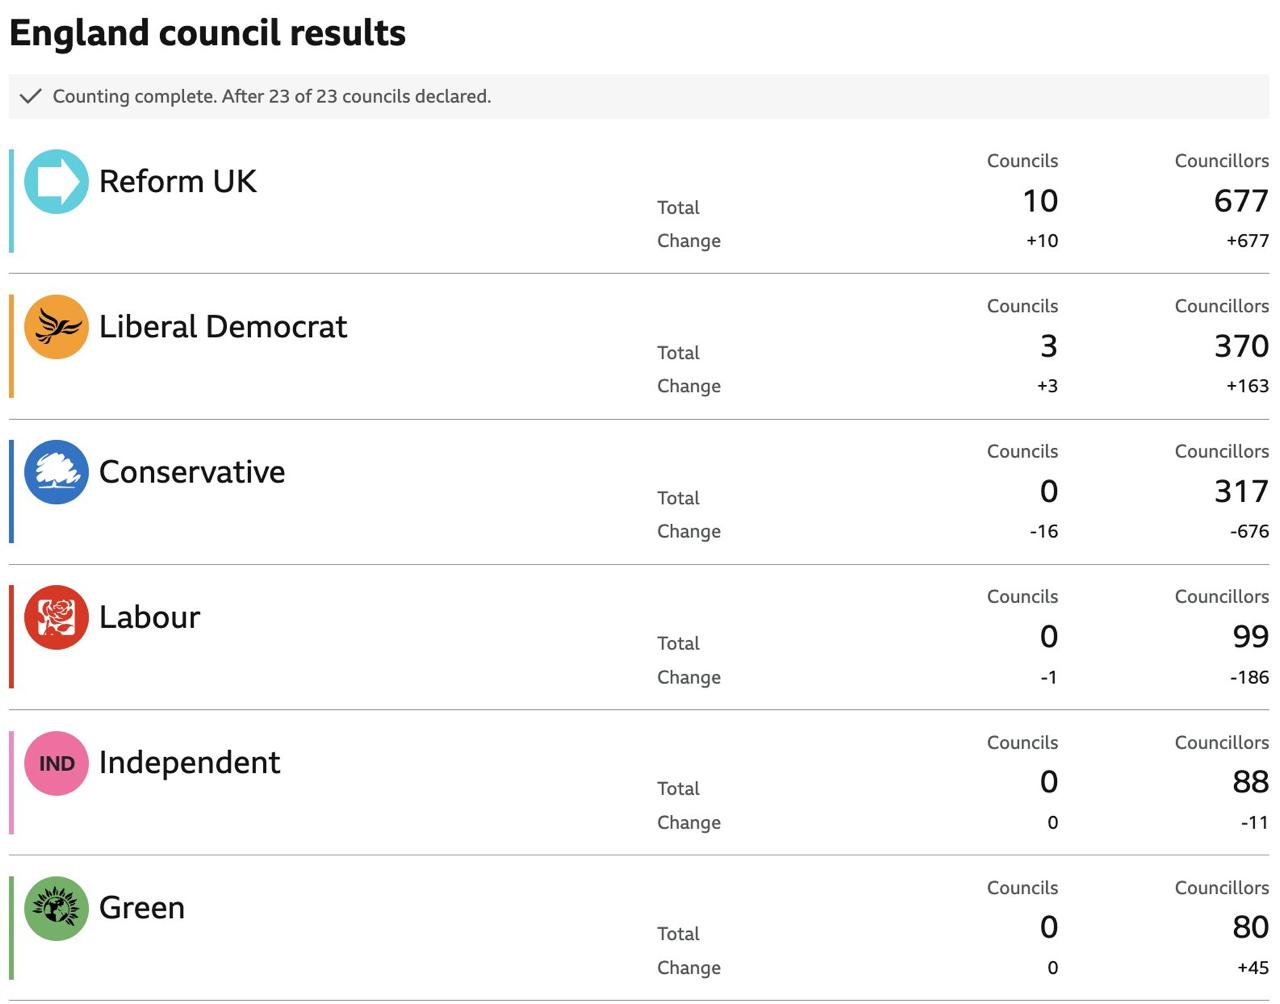The height and width of the screenshot is (1004, 1280).
Task: Click the red Labour colour bar
Action: 11,637
